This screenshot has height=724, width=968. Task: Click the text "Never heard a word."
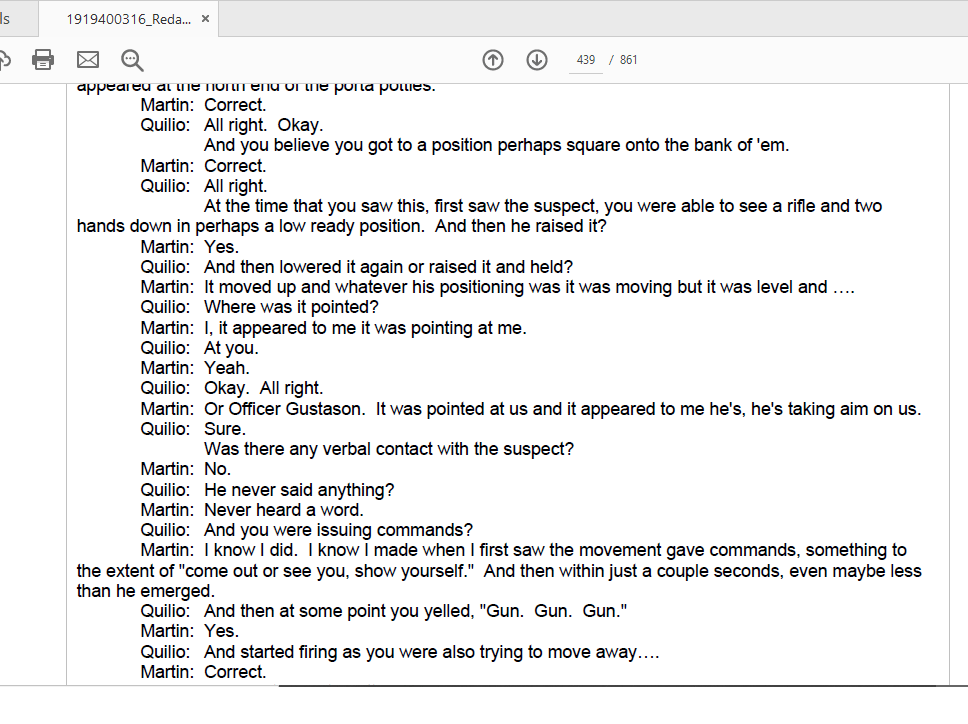[x=283, y=510]
